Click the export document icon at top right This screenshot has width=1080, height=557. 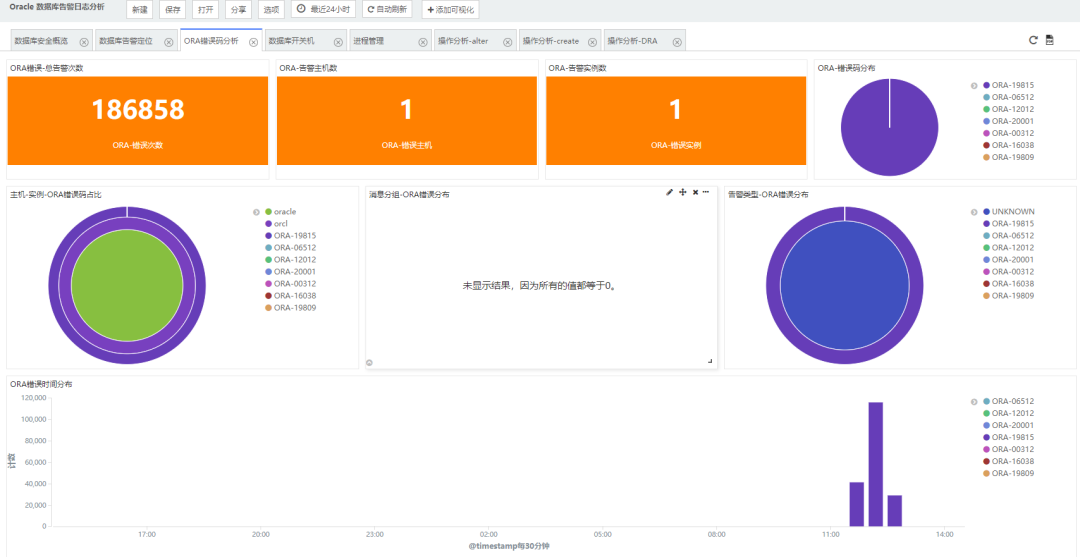(x=1050, y=40)
